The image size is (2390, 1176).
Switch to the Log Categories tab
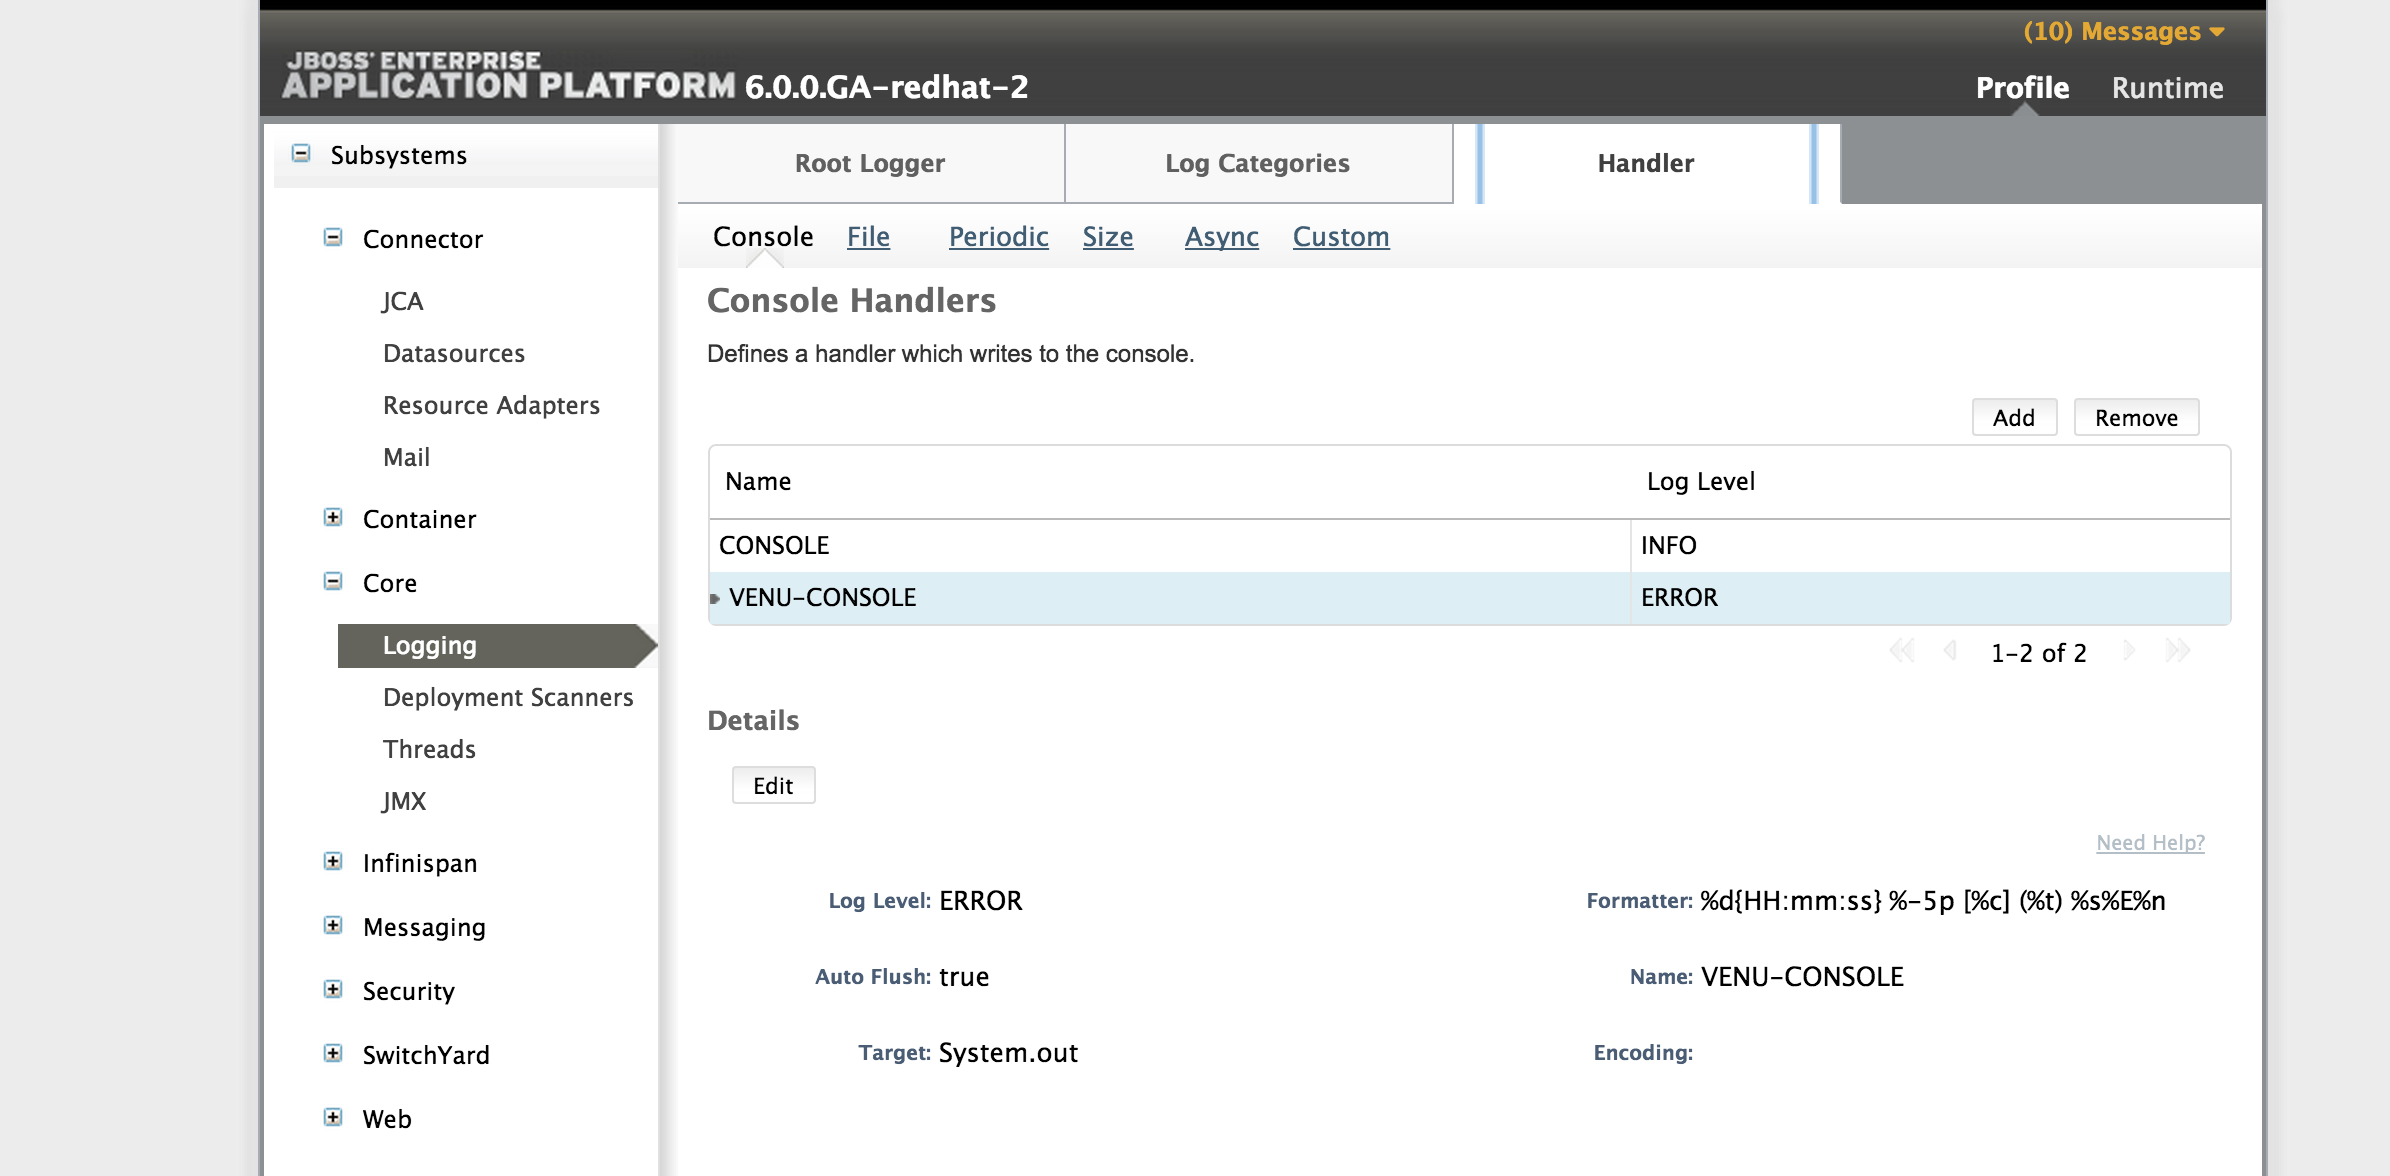pyautogui.click(x=1258, y=163)
